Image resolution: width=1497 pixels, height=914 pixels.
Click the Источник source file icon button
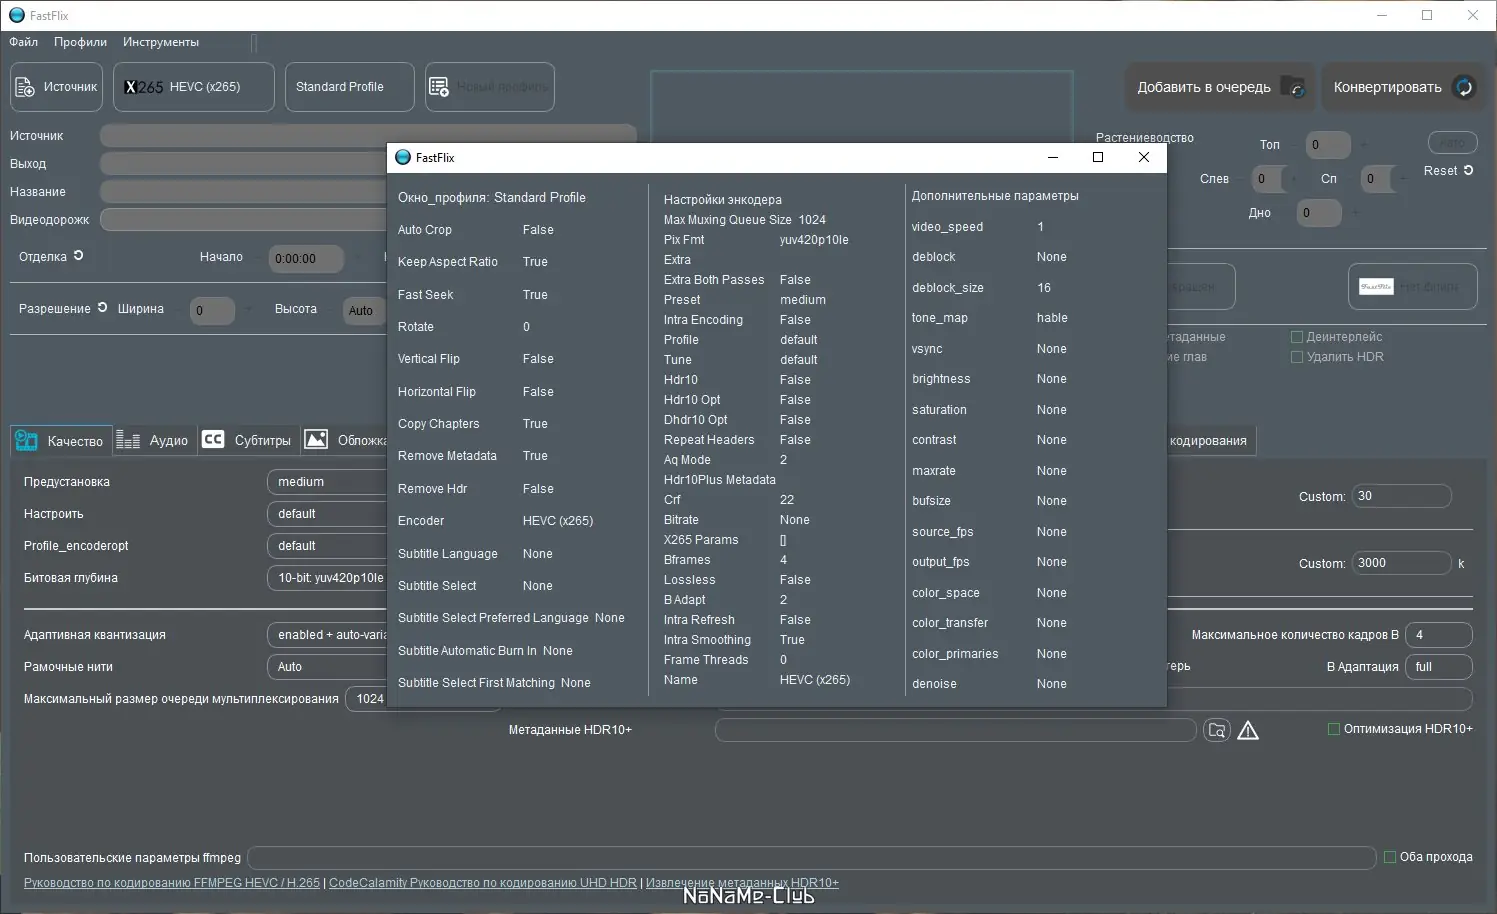(25, 87)
